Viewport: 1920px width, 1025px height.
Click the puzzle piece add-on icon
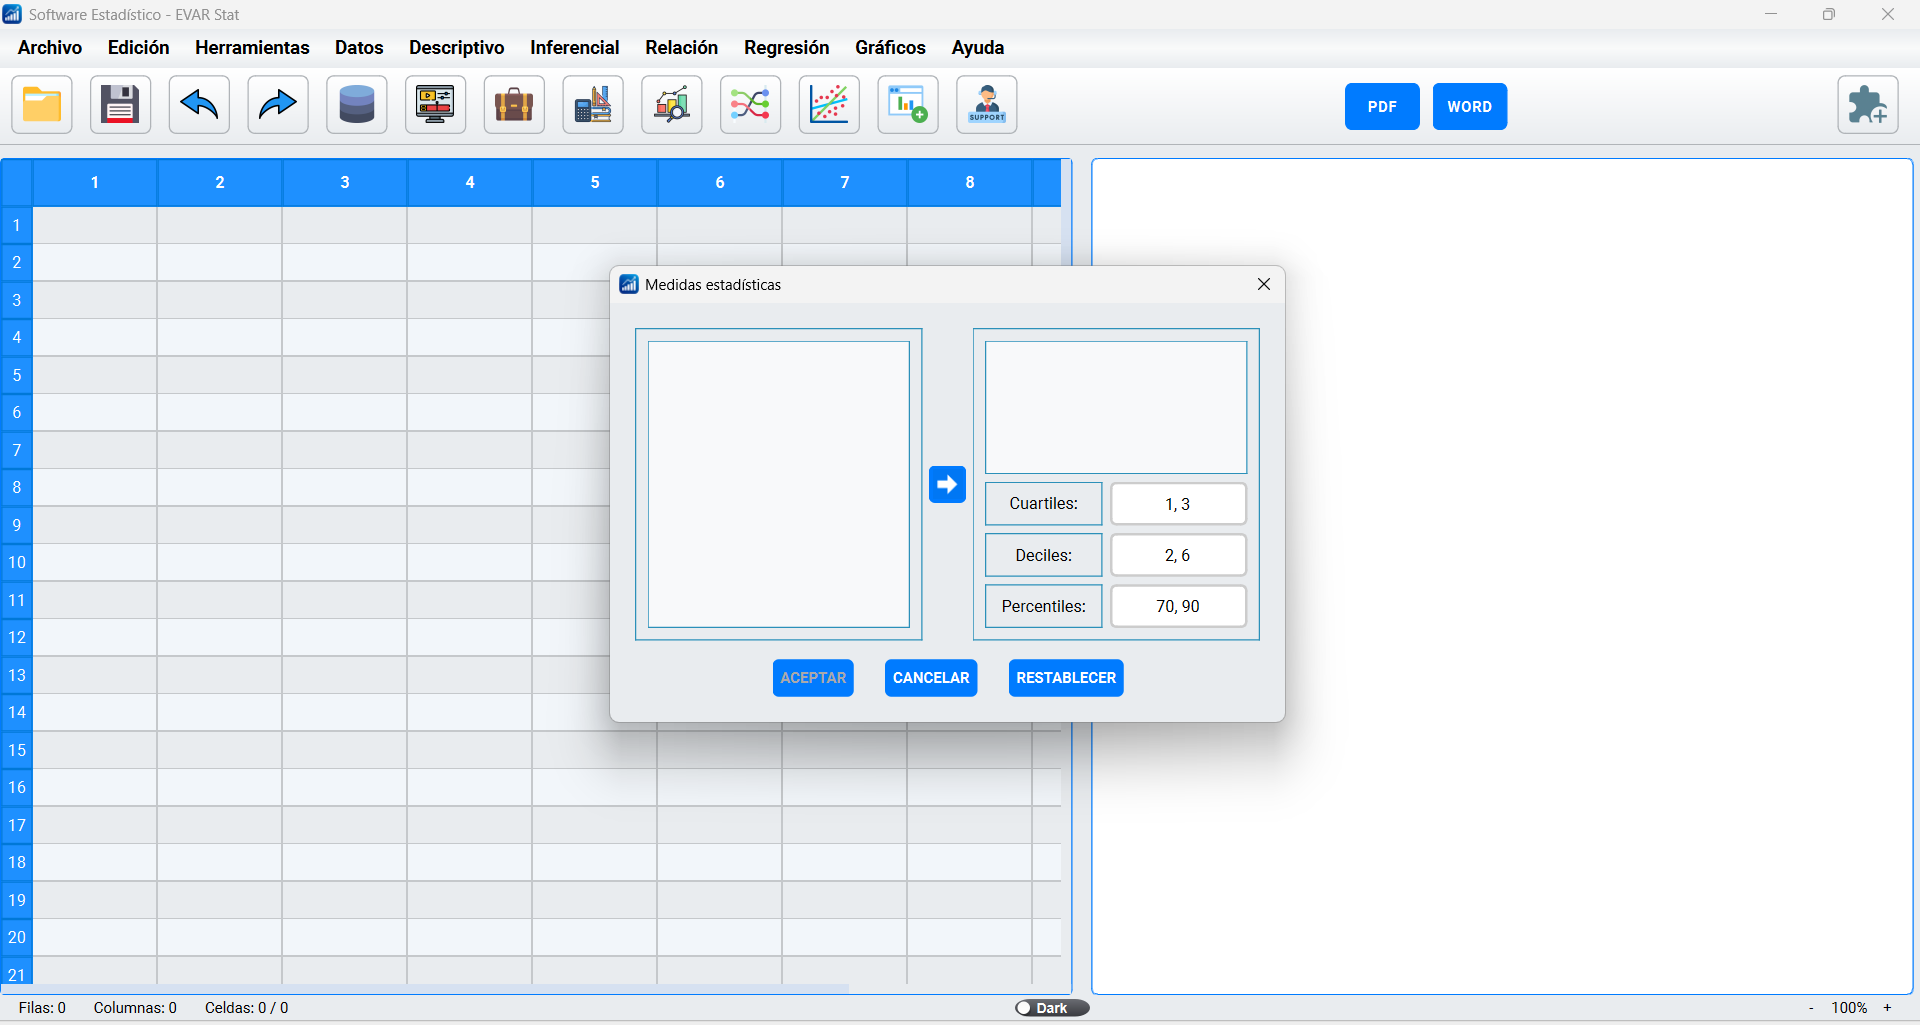(x=1867, y=105)
